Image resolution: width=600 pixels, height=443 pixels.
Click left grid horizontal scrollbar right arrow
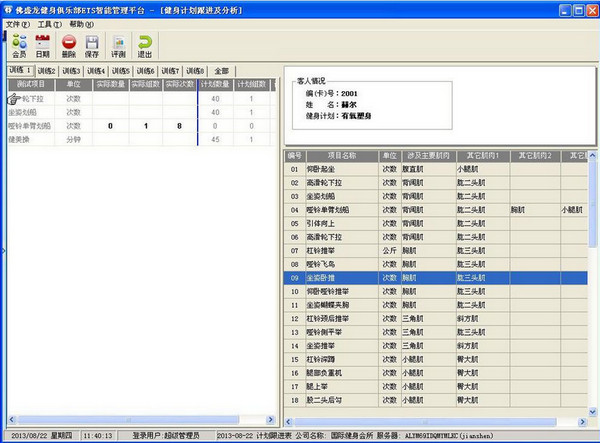(270, 420)
